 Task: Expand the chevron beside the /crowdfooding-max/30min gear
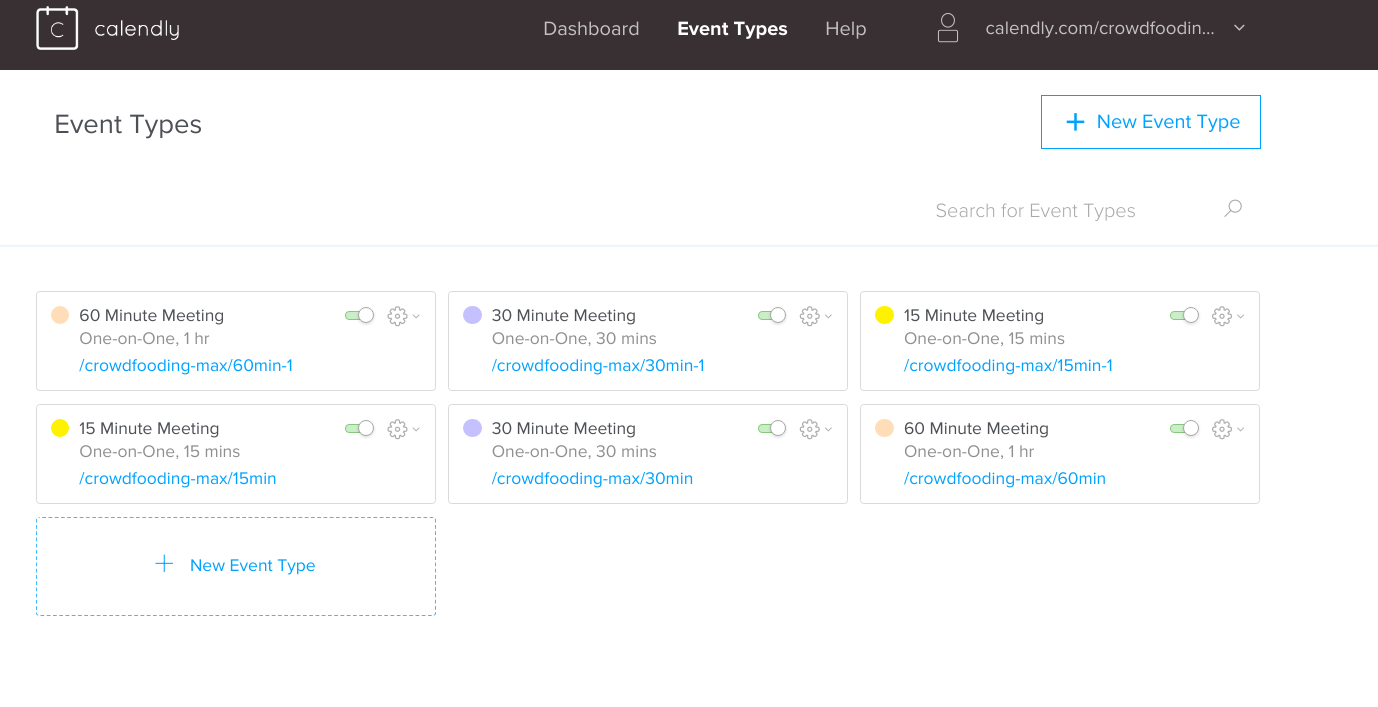coord(829,430)
